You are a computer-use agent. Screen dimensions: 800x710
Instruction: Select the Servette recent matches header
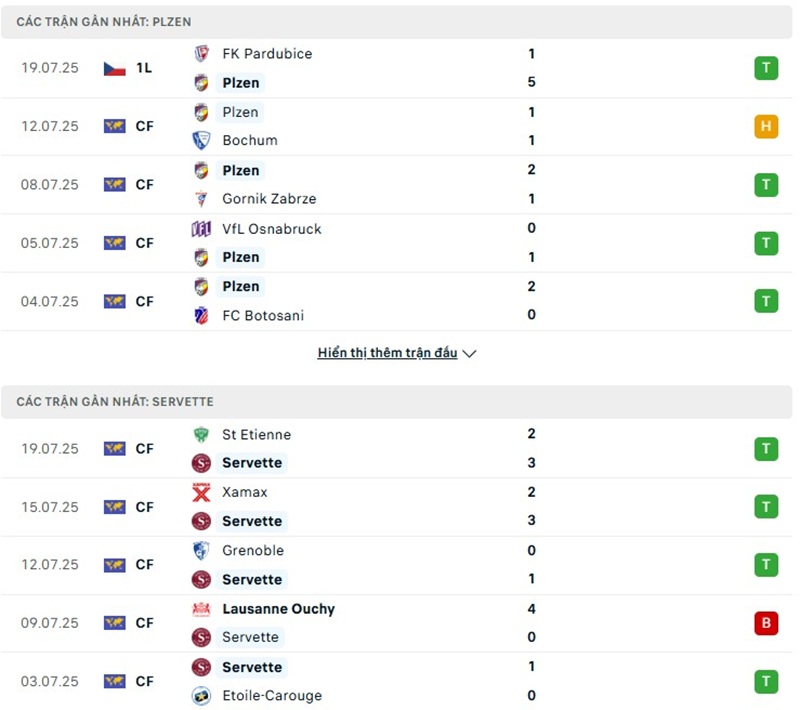point(115,402)
